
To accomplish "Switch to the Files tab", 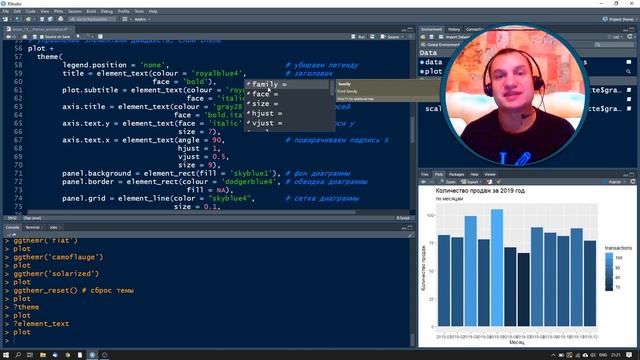I will [425, 174].
